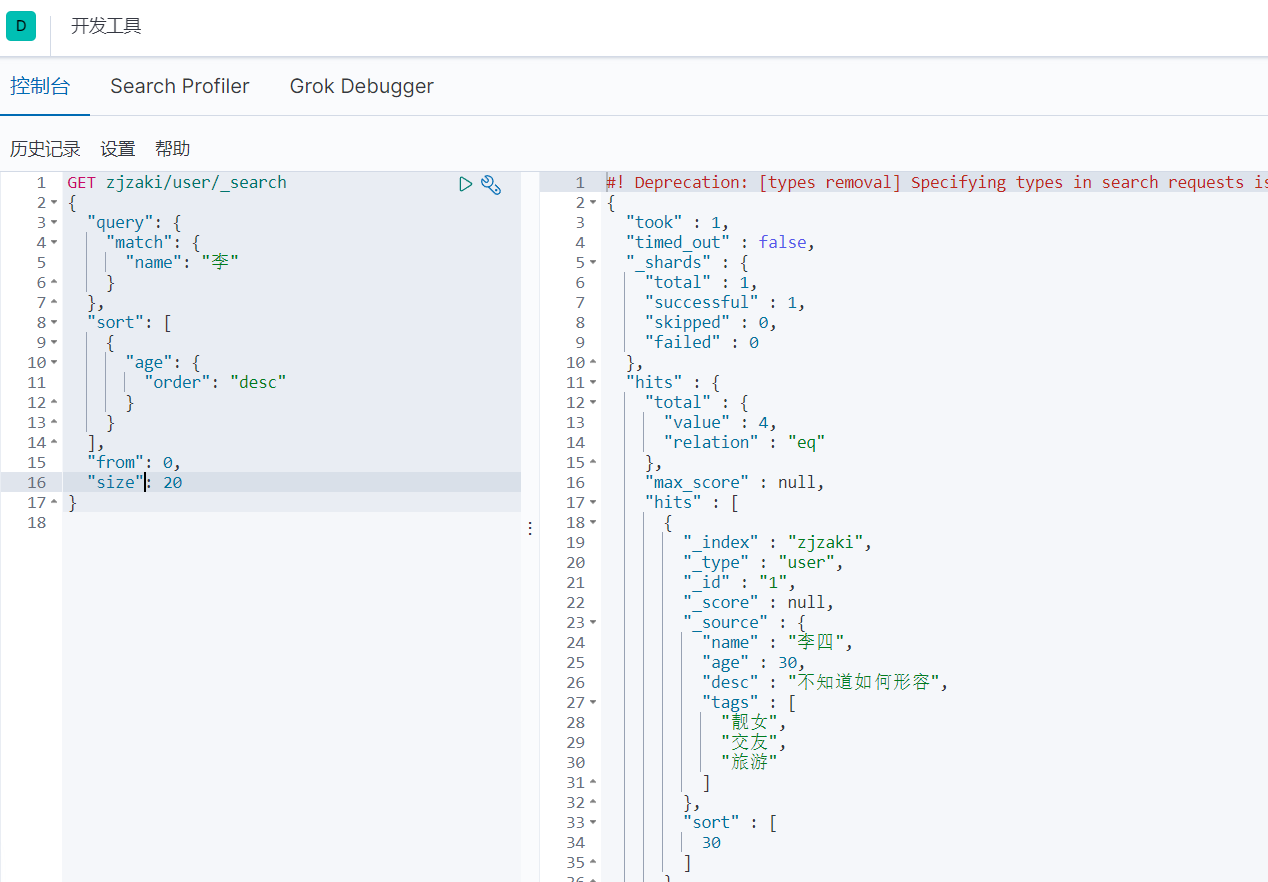The width and height of the screenshot is (1268, 882).
Task: Fold the object at request line 9
Action: pos(54,343)
